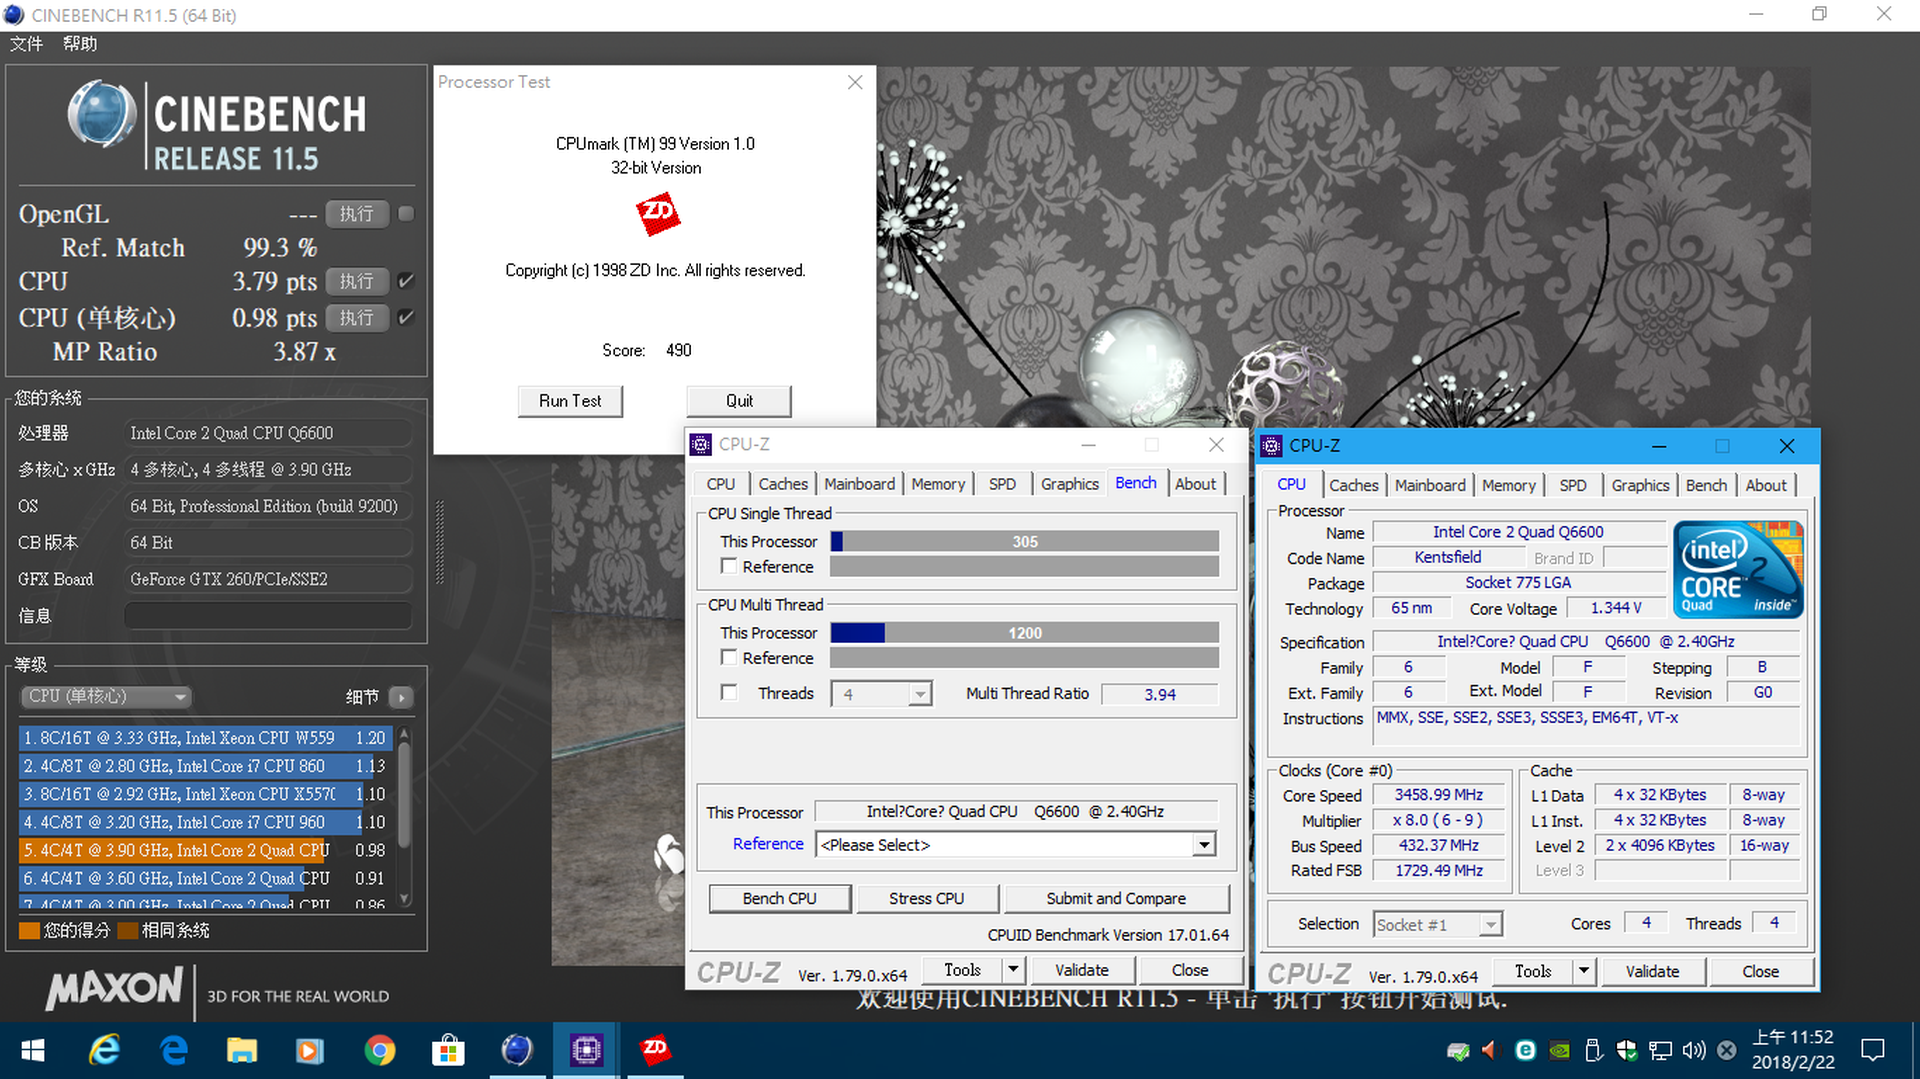Click the Bench CPU button
This screenshot has width=1920, height=1079.
780,898
